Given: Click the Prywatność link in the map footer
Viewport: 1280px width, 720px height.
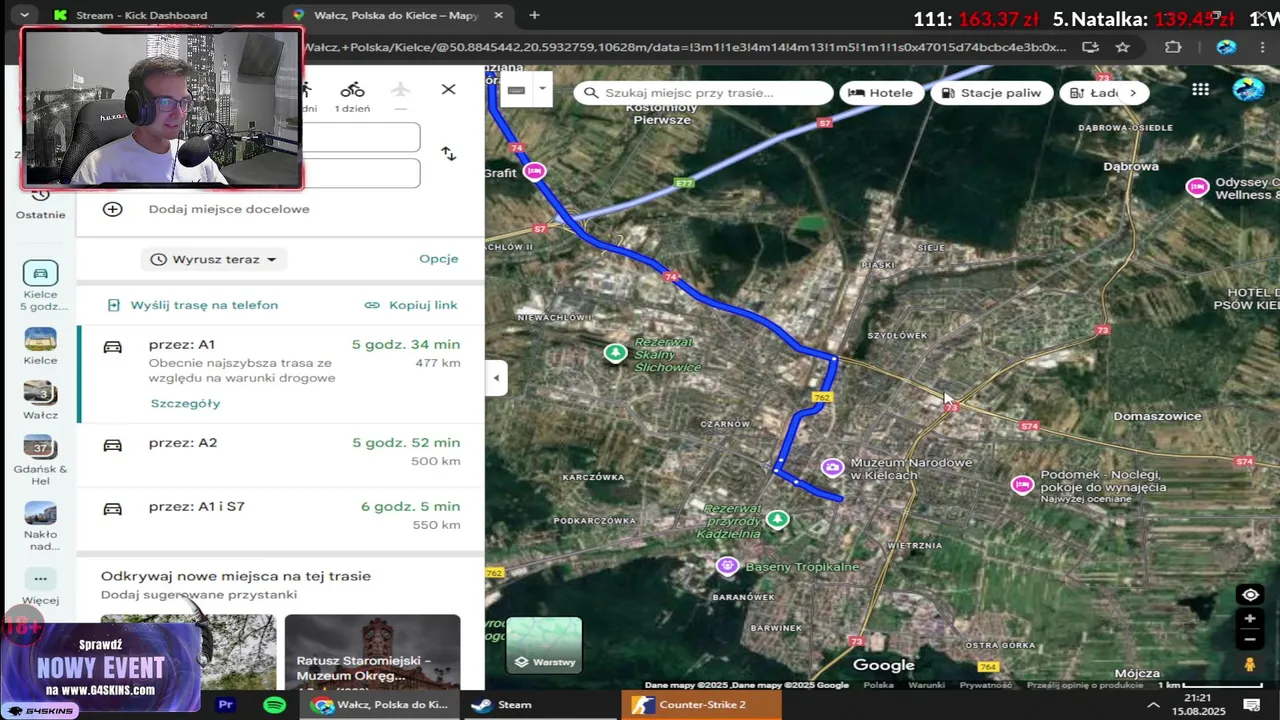Looking at the screenshot, I should 986,685.
